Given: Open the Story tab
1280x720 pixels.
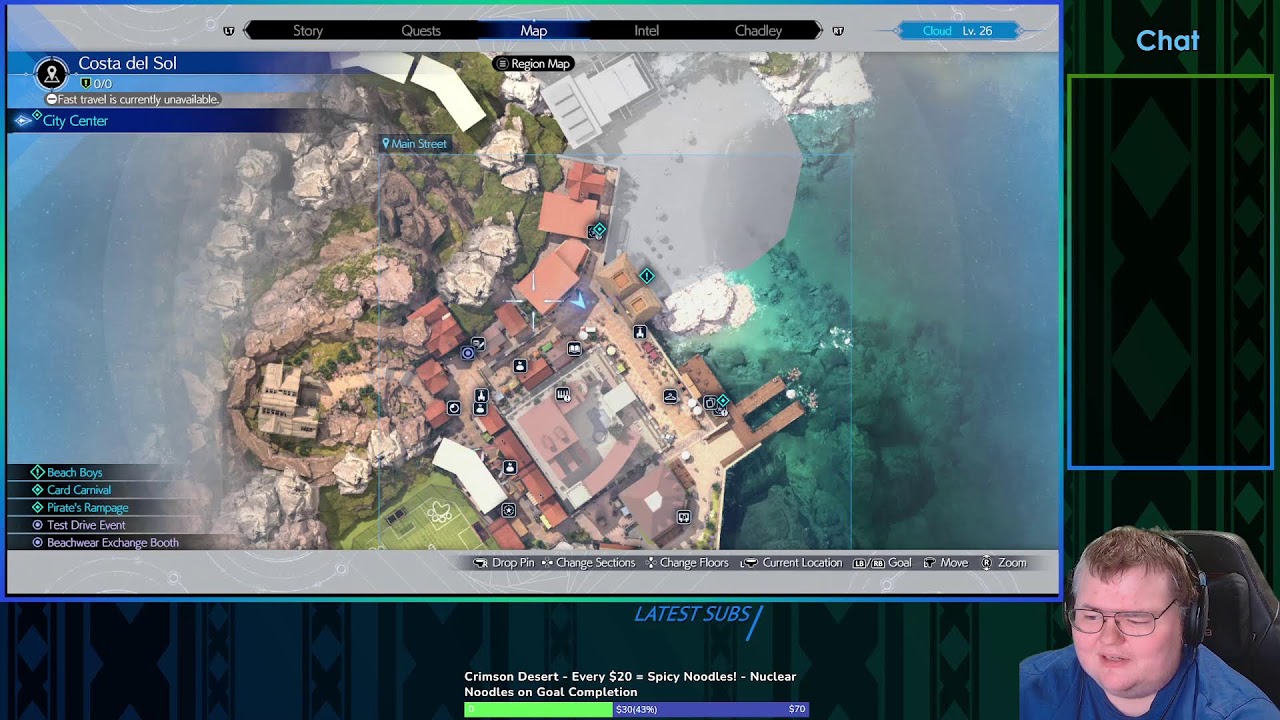Looking at the screenshot, I should (308, 31).
